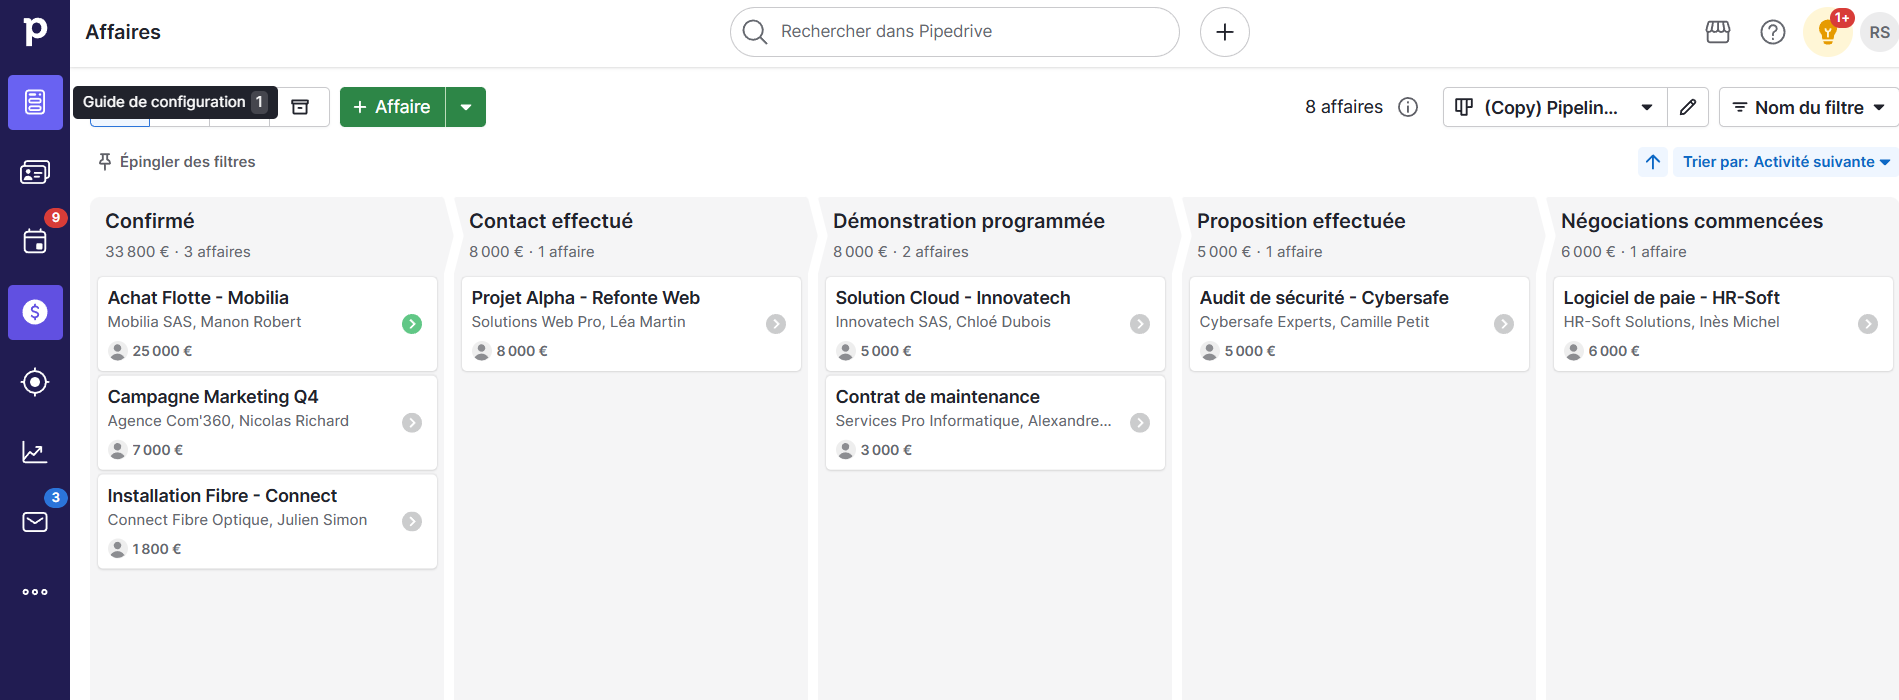This screenshot has width=1899, height=700.
Task: Open the Marketplace store icon
Action: coord(1718,32)
